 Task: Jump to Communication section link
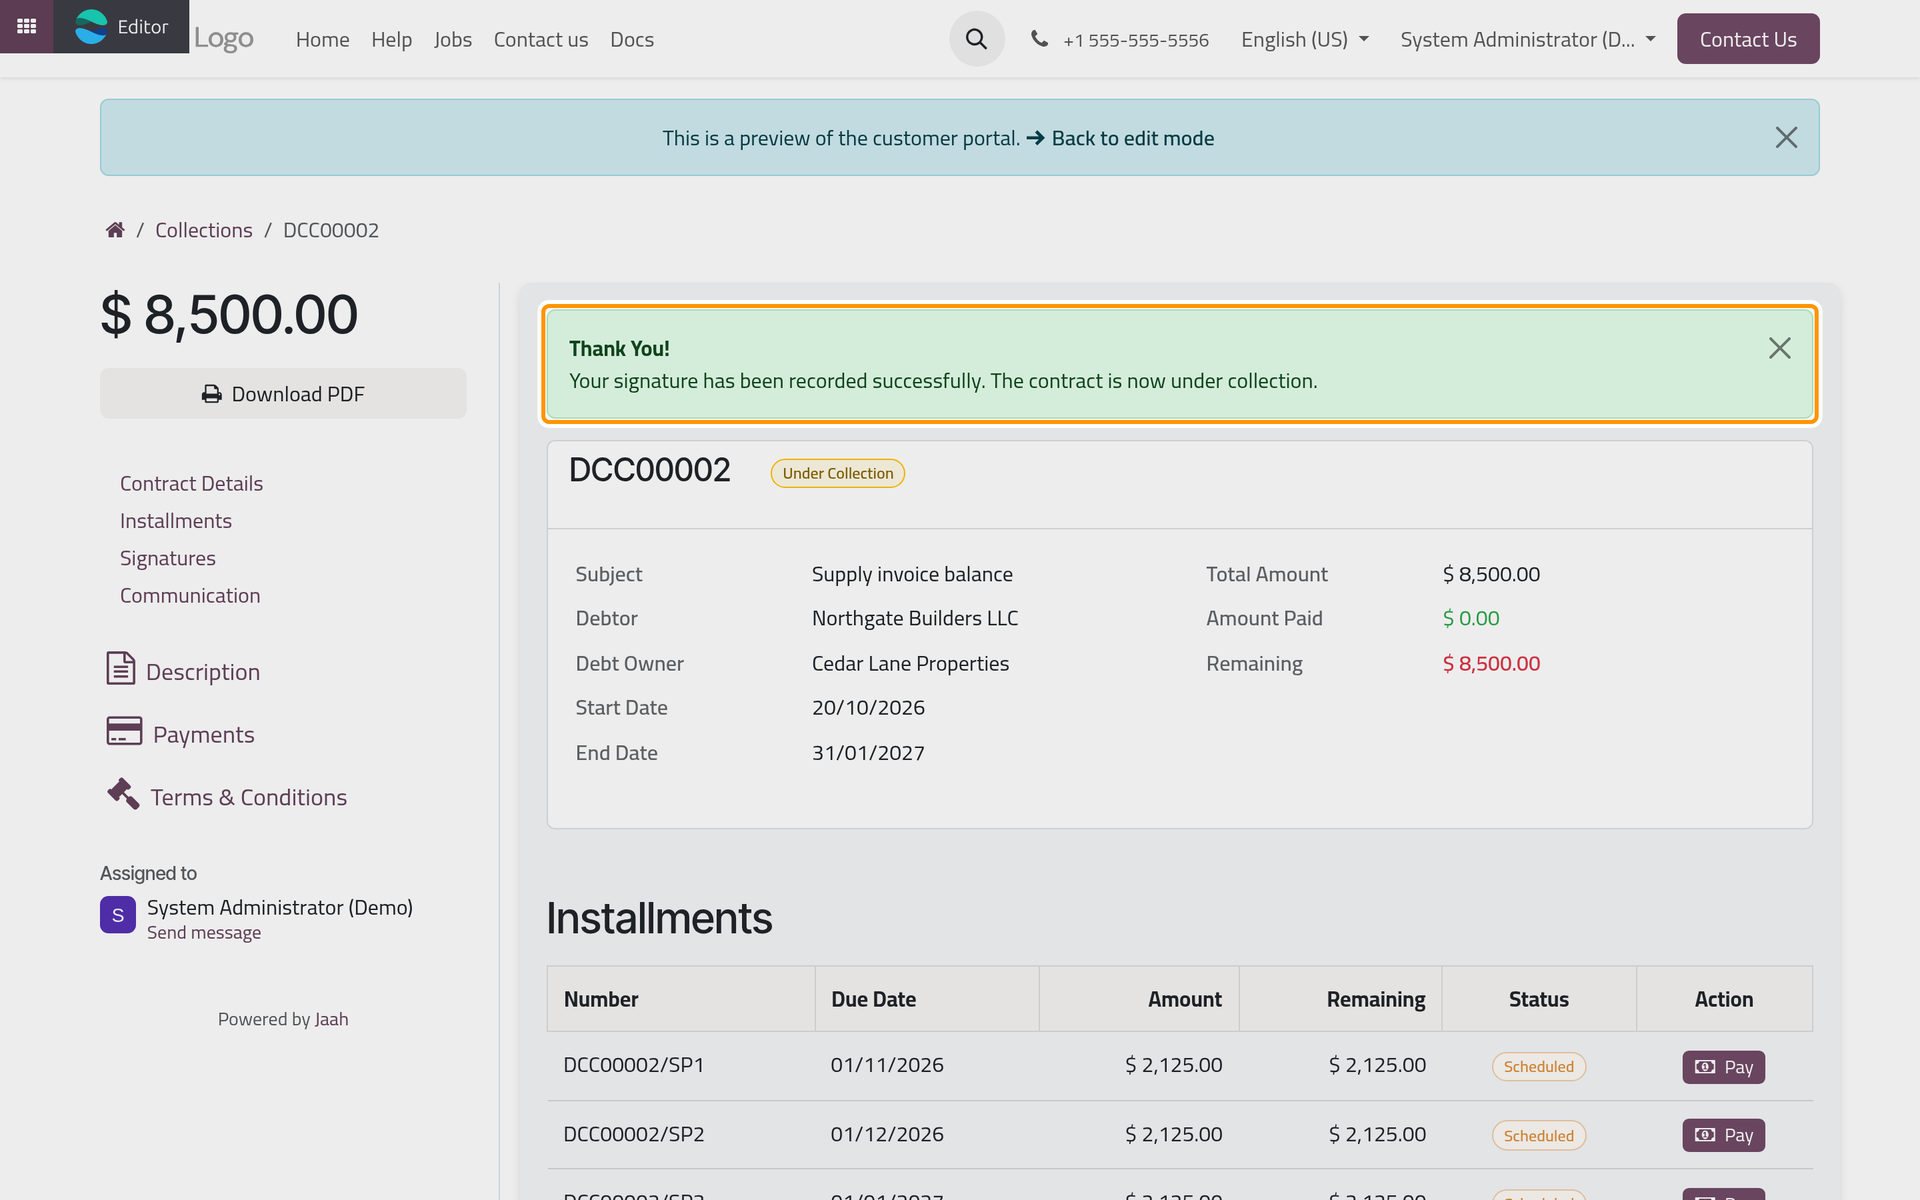click(x=190, y=595)
